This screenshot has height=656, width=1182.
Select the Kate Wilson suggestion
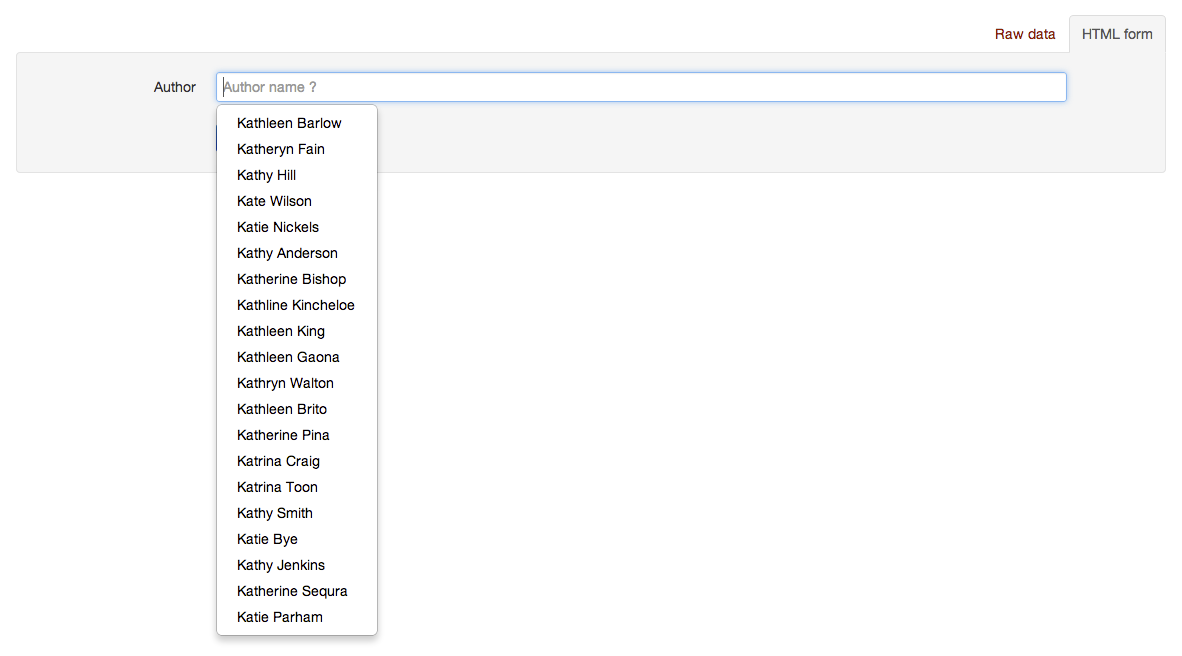[x=274, y=201]
